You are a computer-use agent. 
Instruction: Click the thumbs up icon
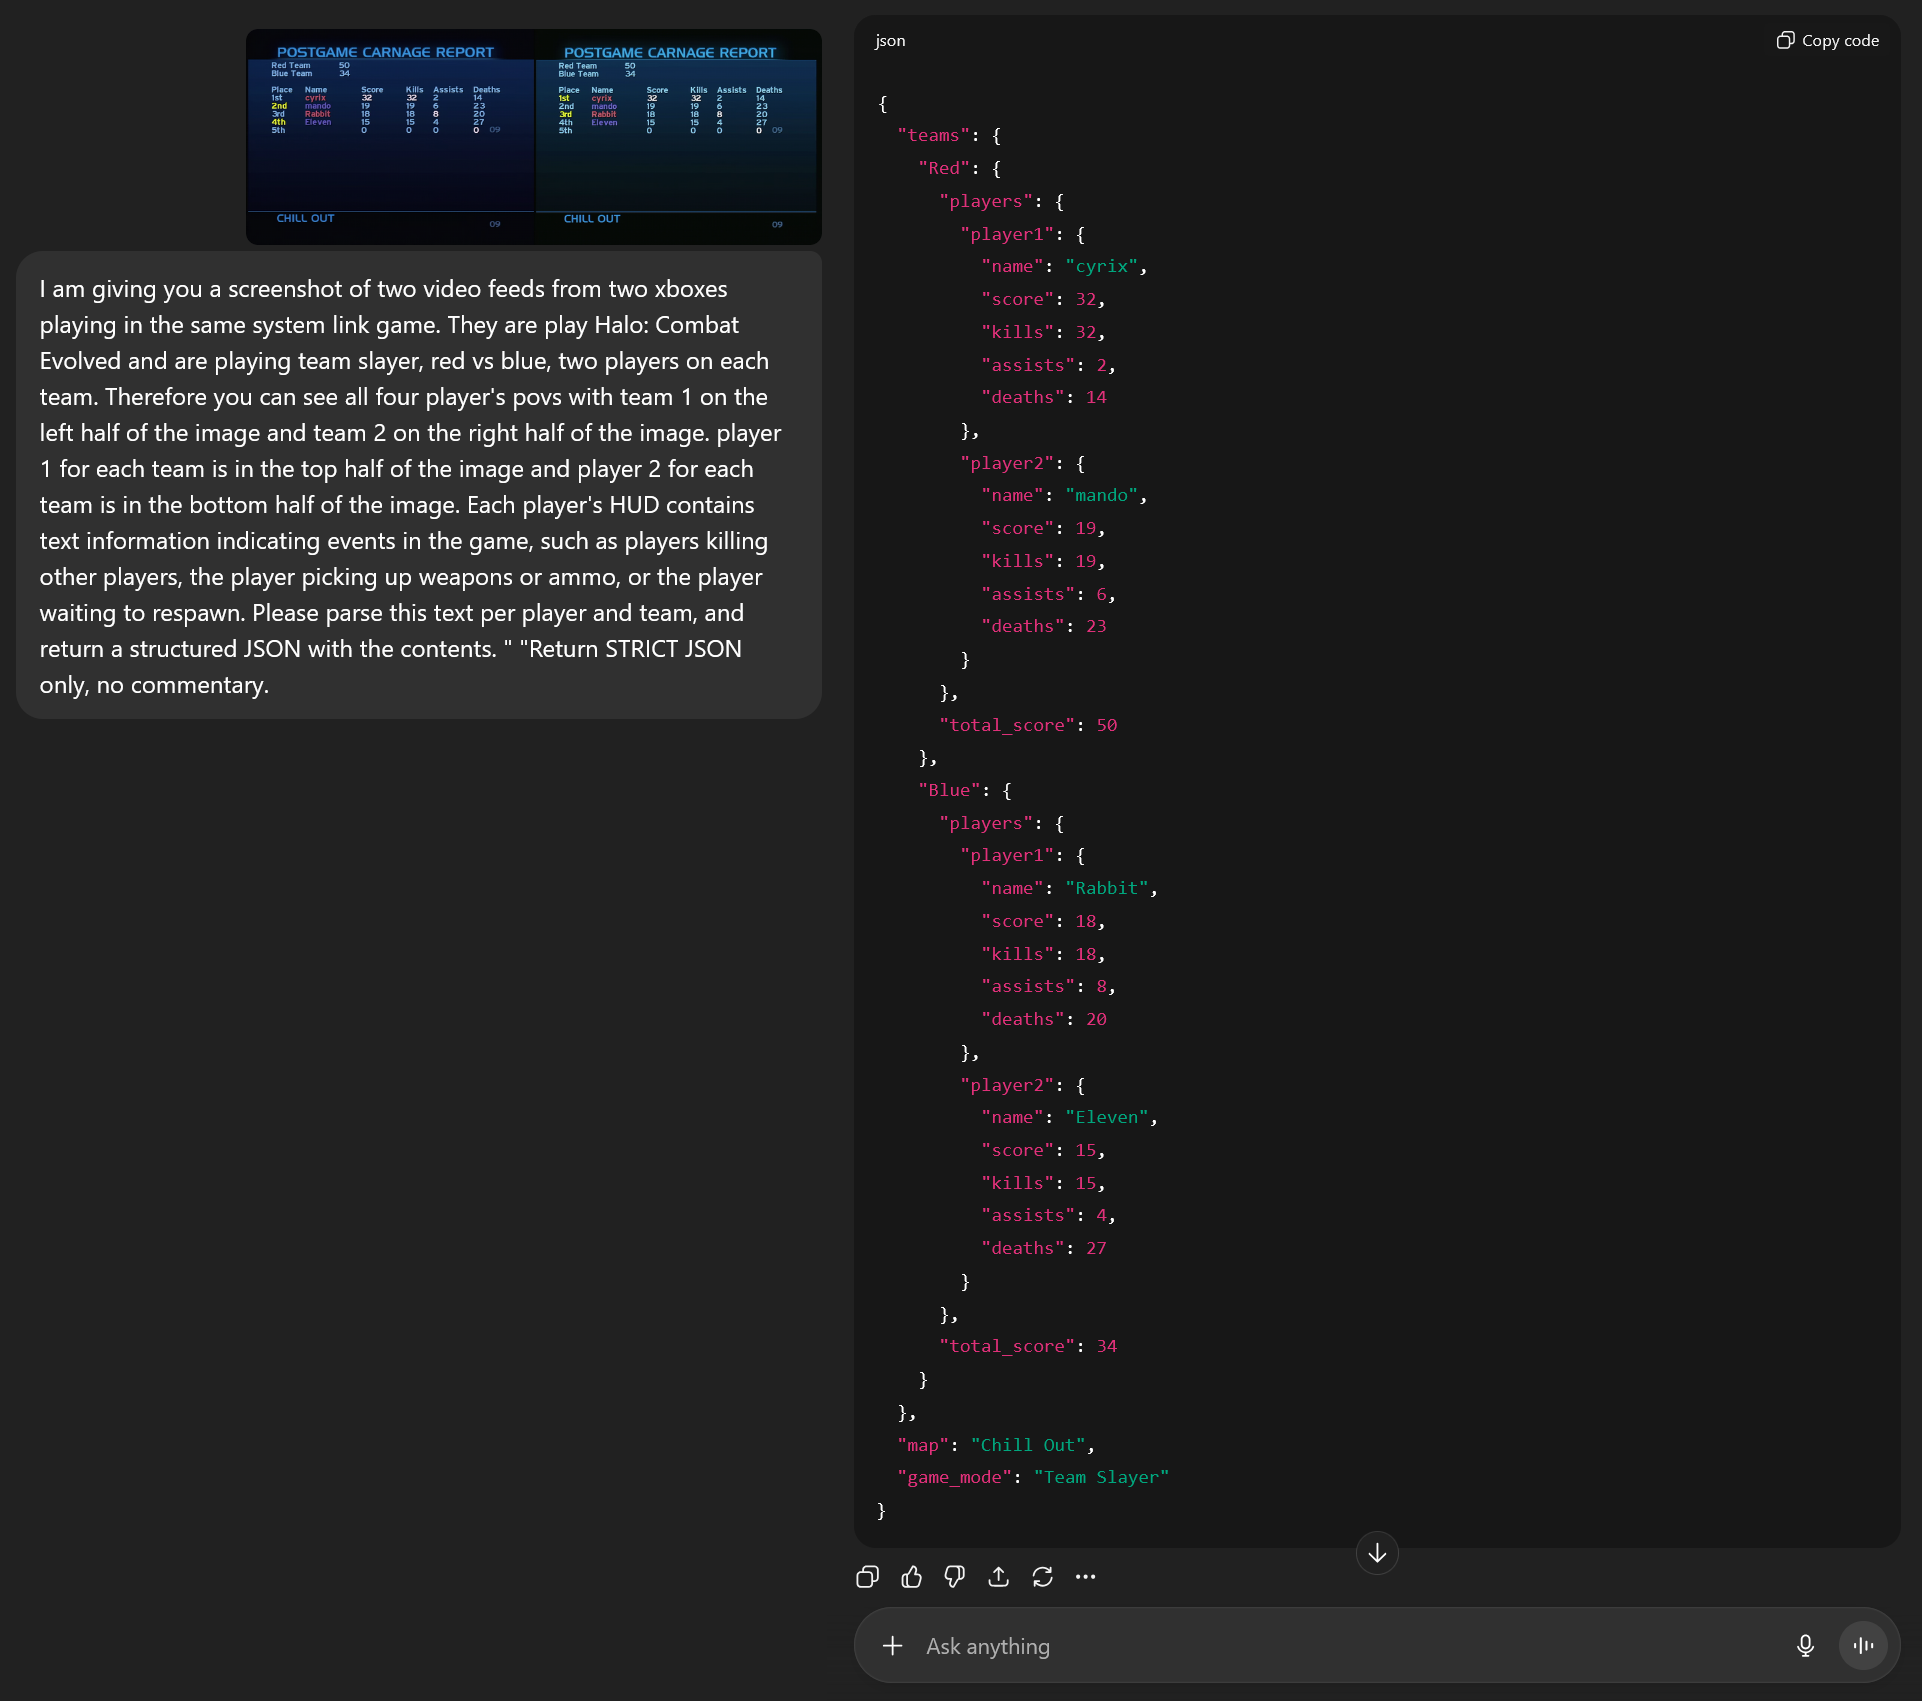[911, 1577]
